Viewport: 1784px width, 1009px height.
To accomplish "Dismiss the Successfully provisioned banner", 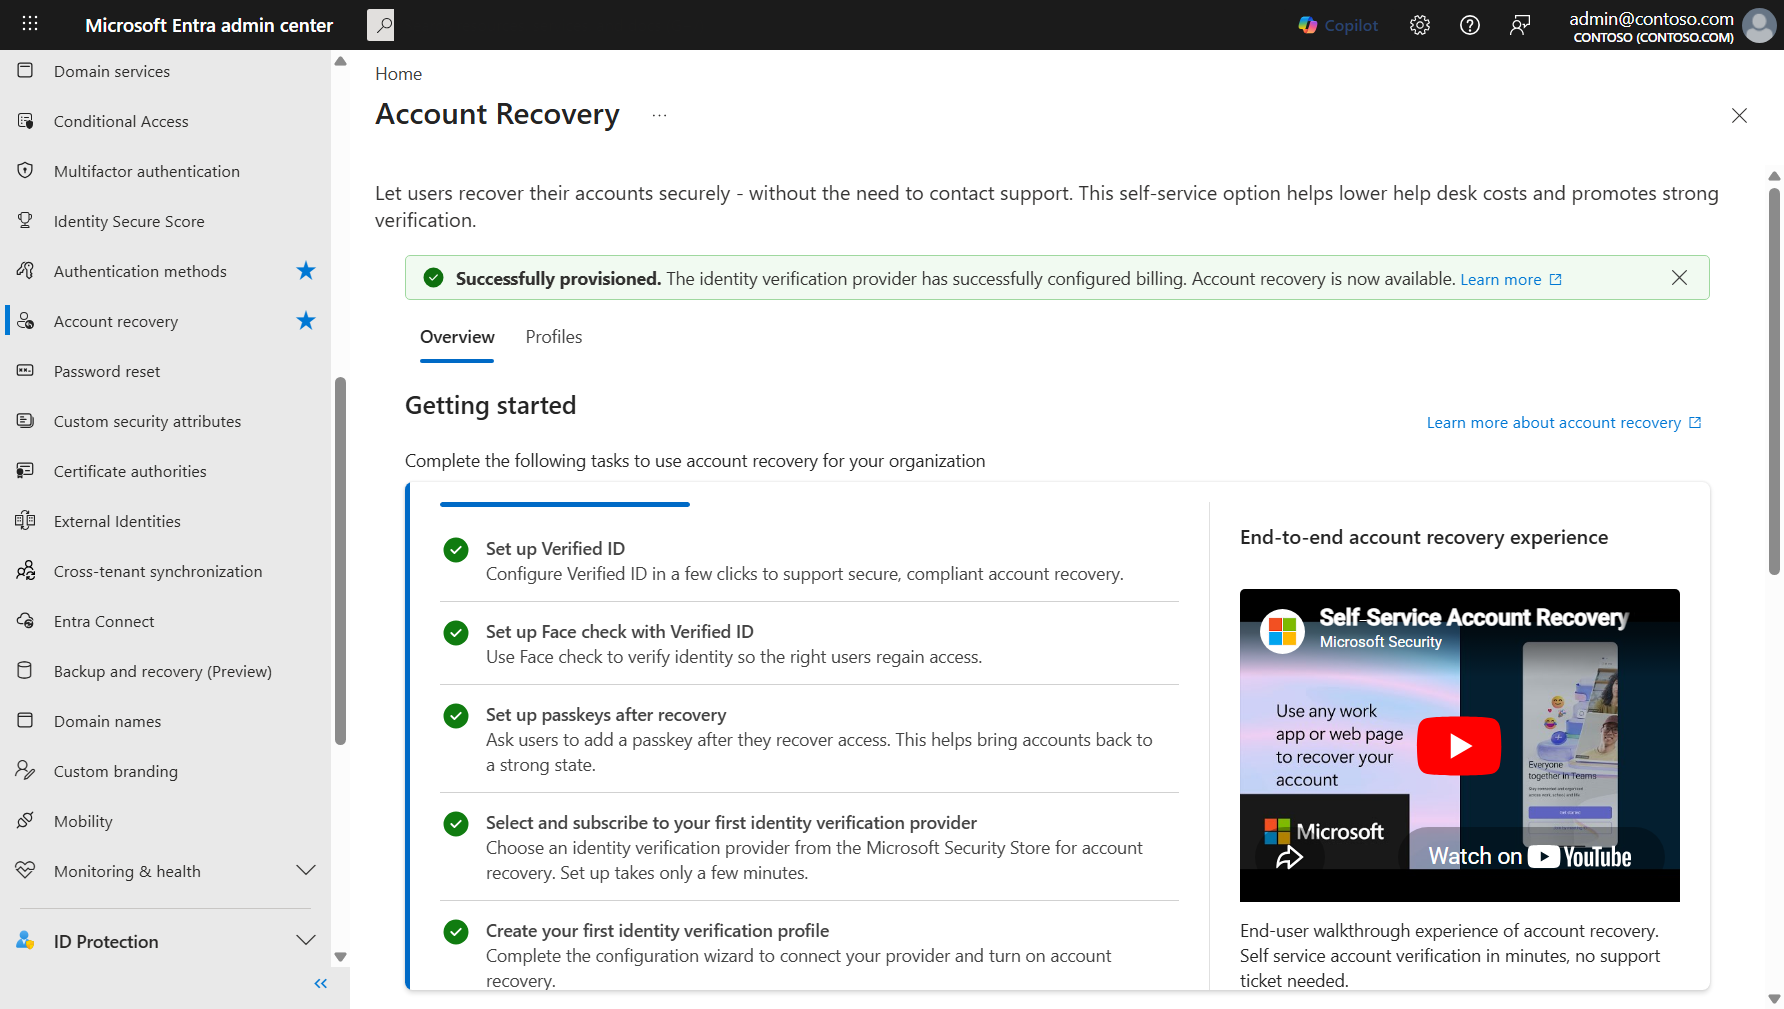I will coord(1679,278).
